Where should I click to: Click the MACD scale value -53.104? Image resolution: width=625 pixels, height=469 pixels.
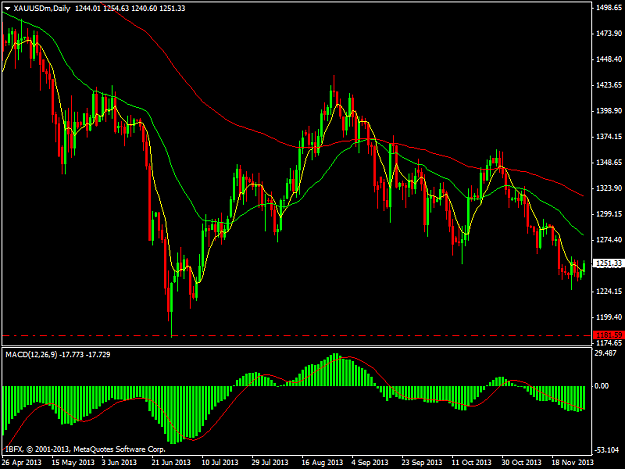coord(607,450)
